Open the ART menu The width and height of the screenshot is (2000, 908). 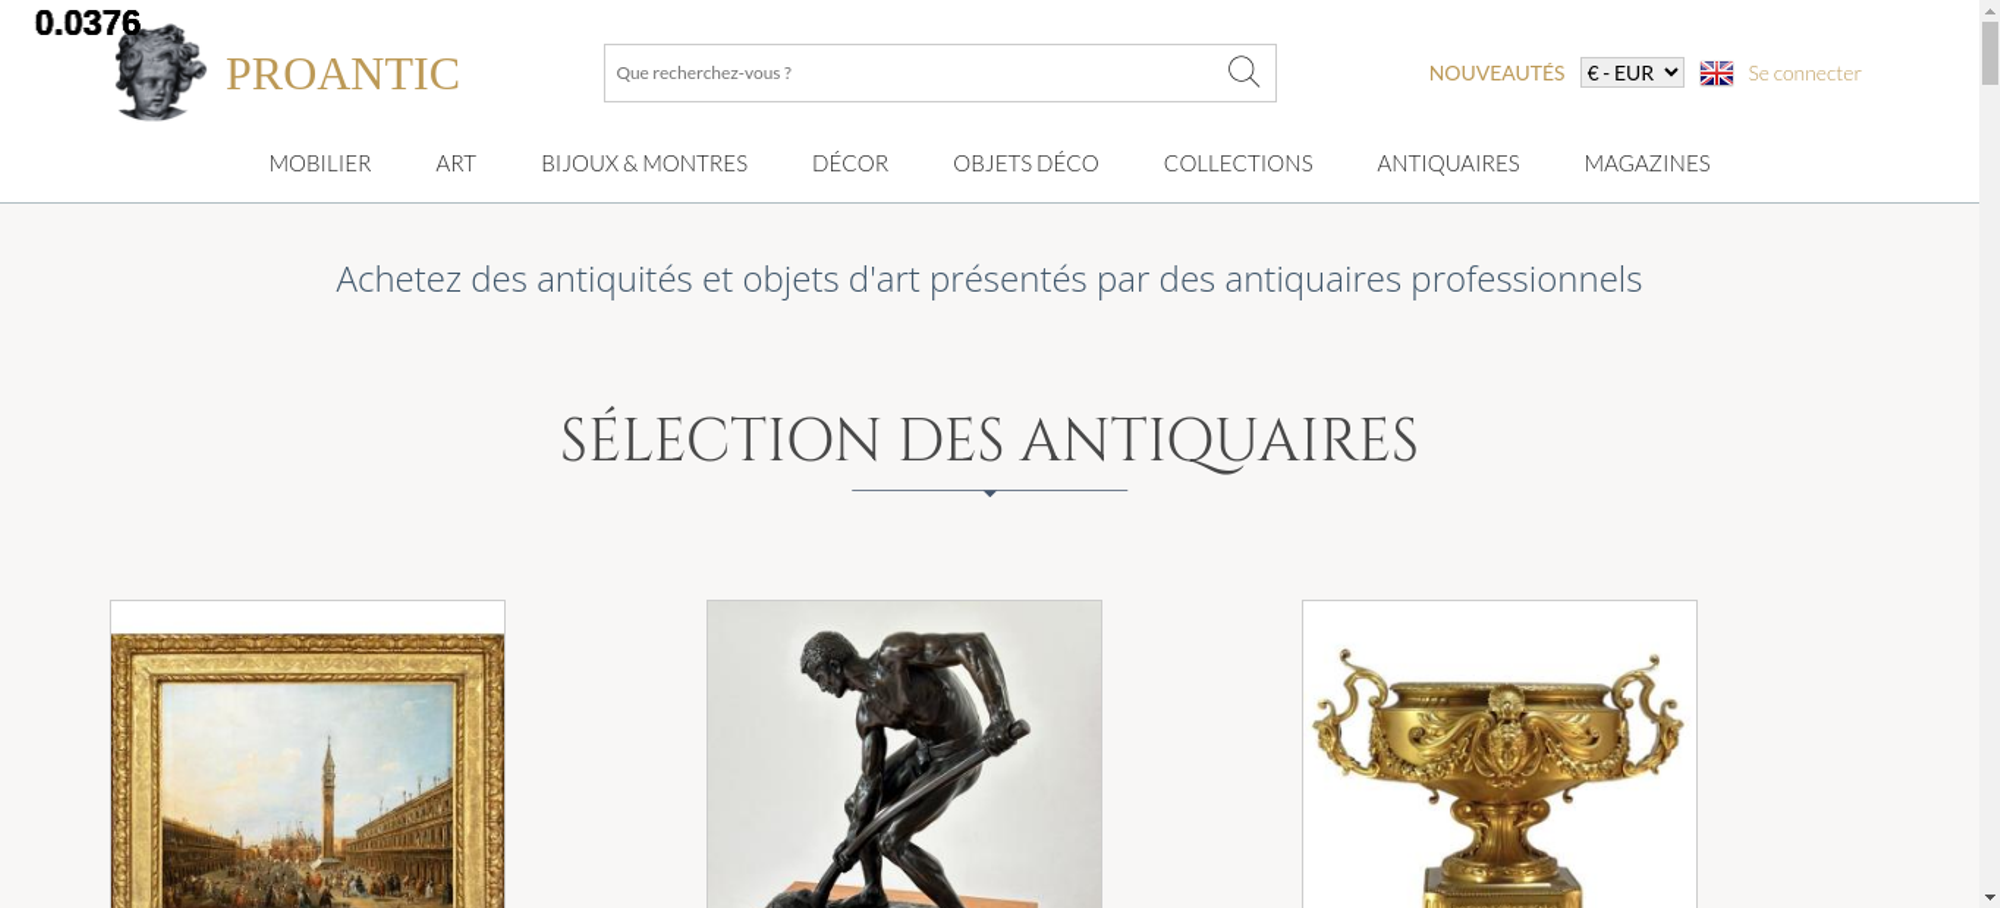[456, 163]
